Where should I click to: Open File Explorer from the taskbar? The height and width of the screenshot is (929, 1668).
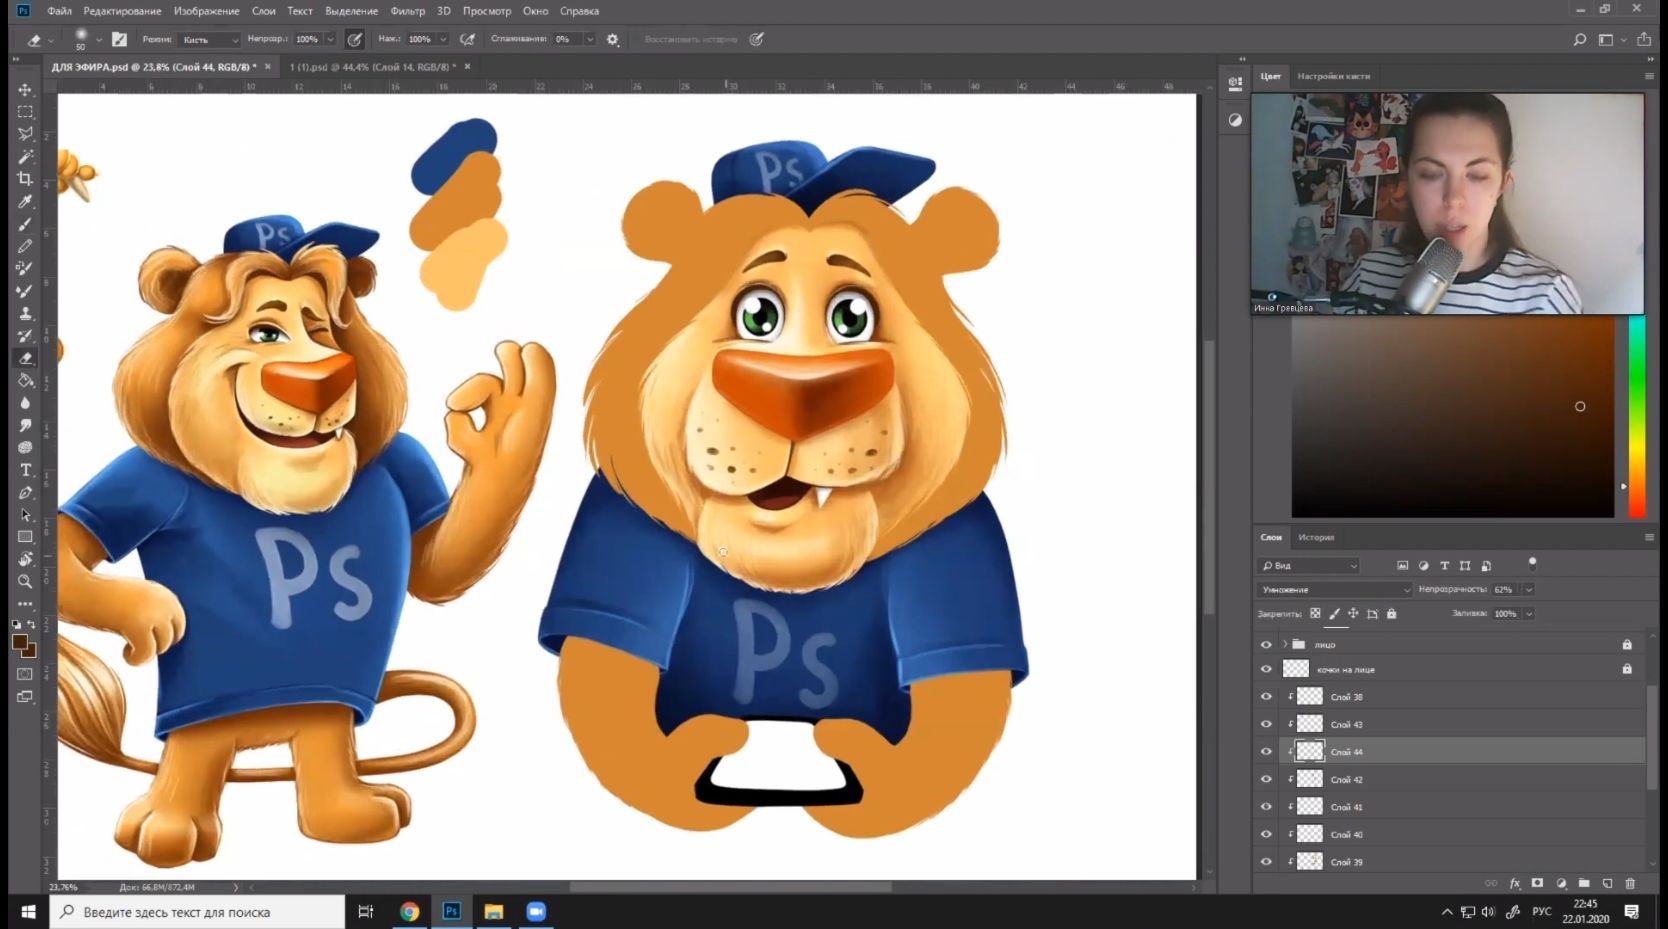(493, 912)
